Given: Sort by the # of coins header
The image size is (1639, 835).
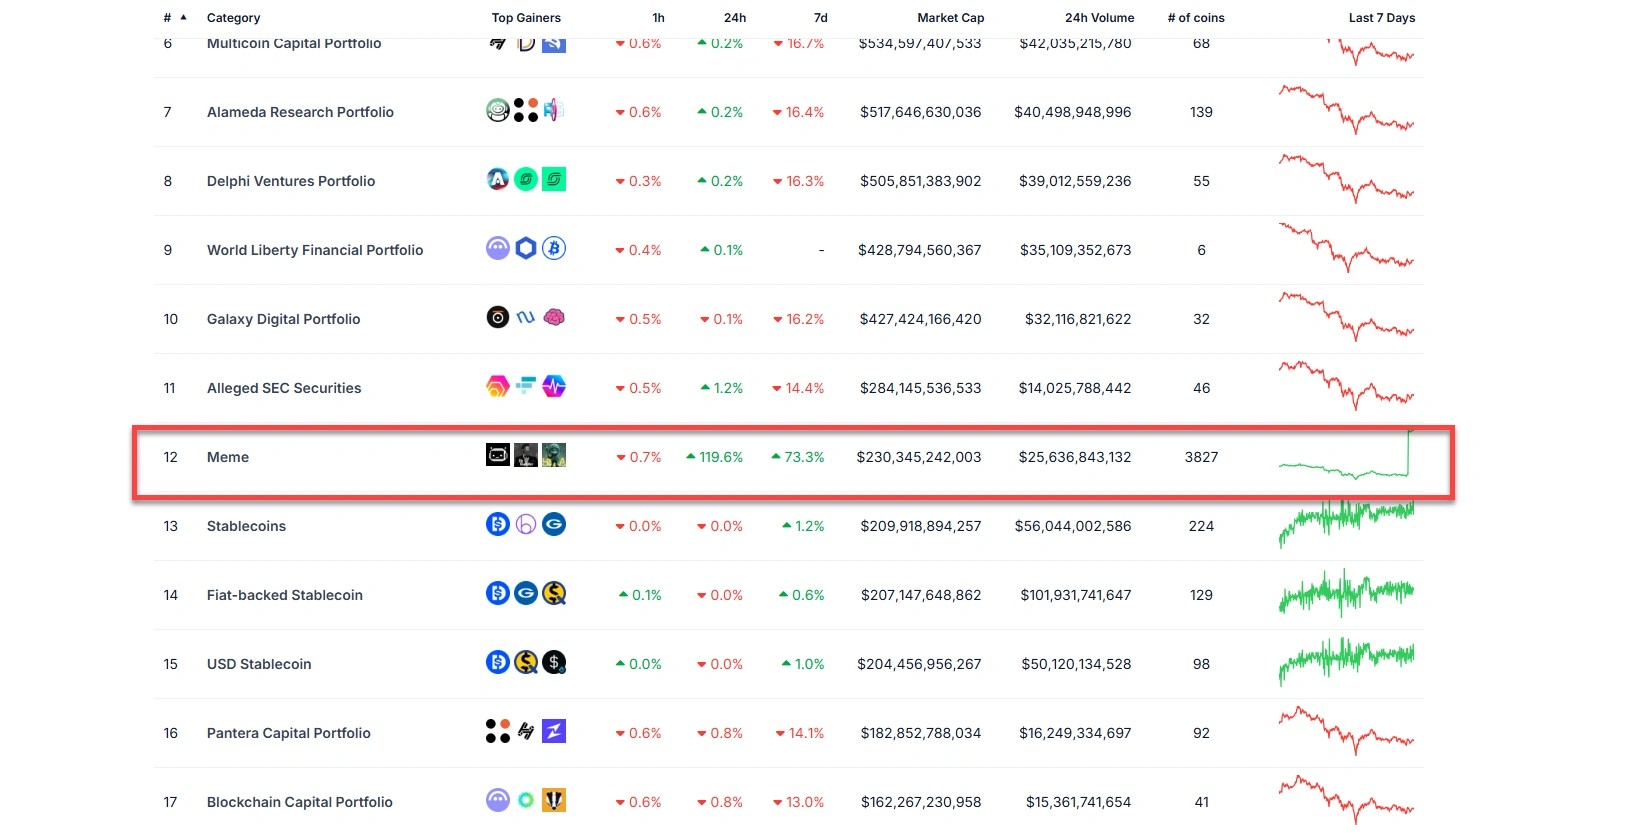Looking at the screenshot, I should pos(1196,18).
